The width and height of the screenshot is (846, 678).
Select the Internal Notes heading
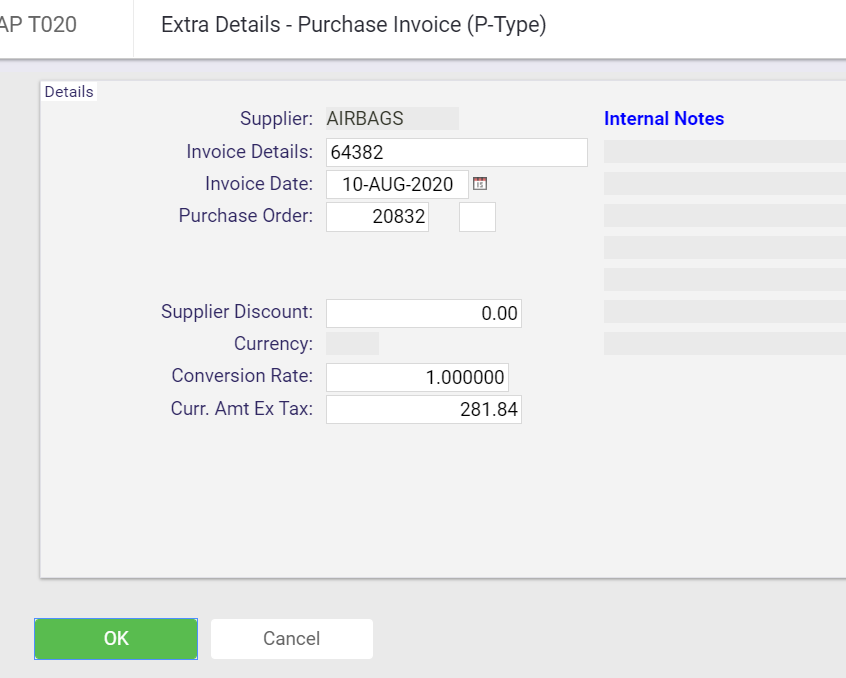click(x=664, y=119)
